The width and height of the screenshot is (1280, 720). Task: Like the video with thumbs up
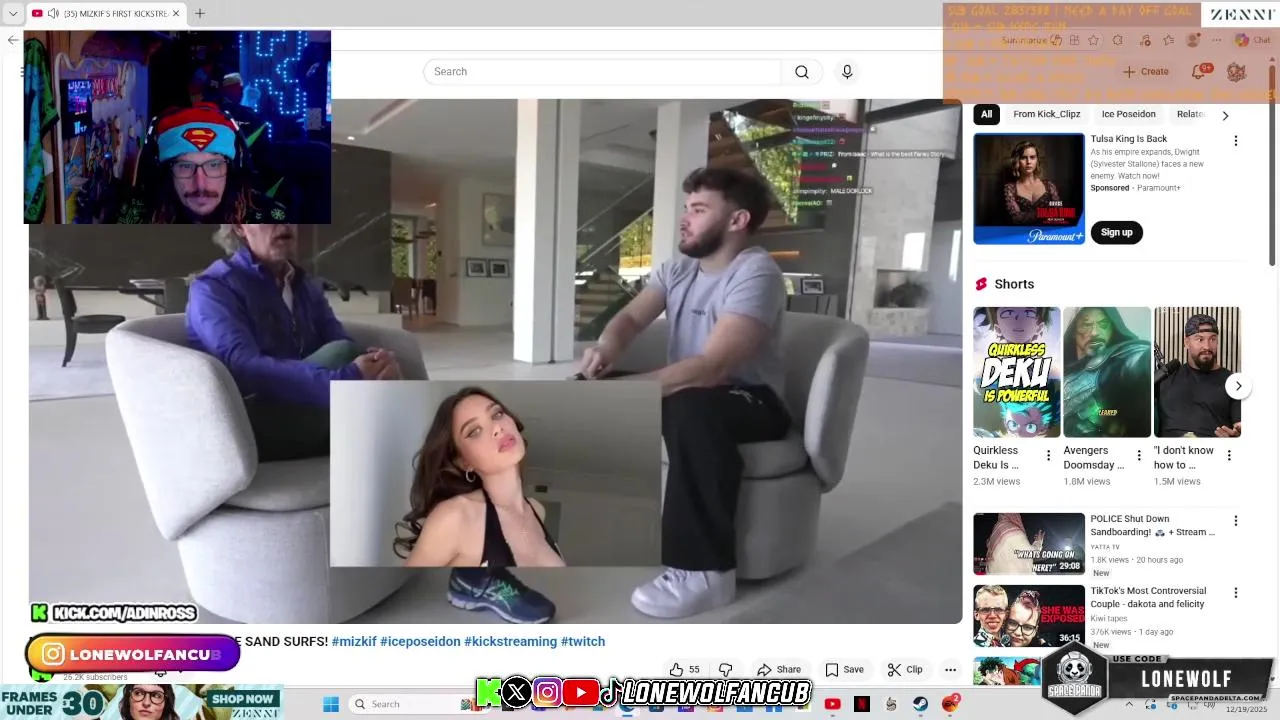[685, 670]
